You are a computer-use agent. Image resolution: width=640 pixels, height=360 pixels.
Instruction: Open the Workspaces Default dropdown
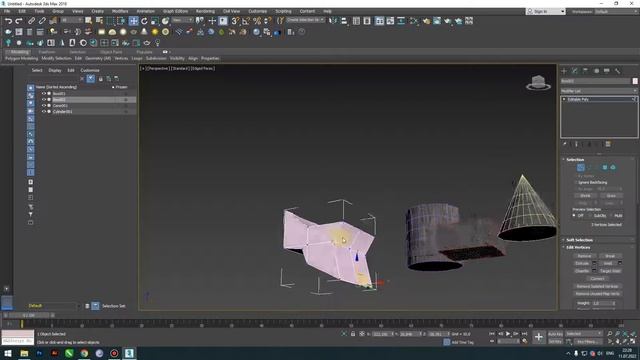click(x=616, y=11)
